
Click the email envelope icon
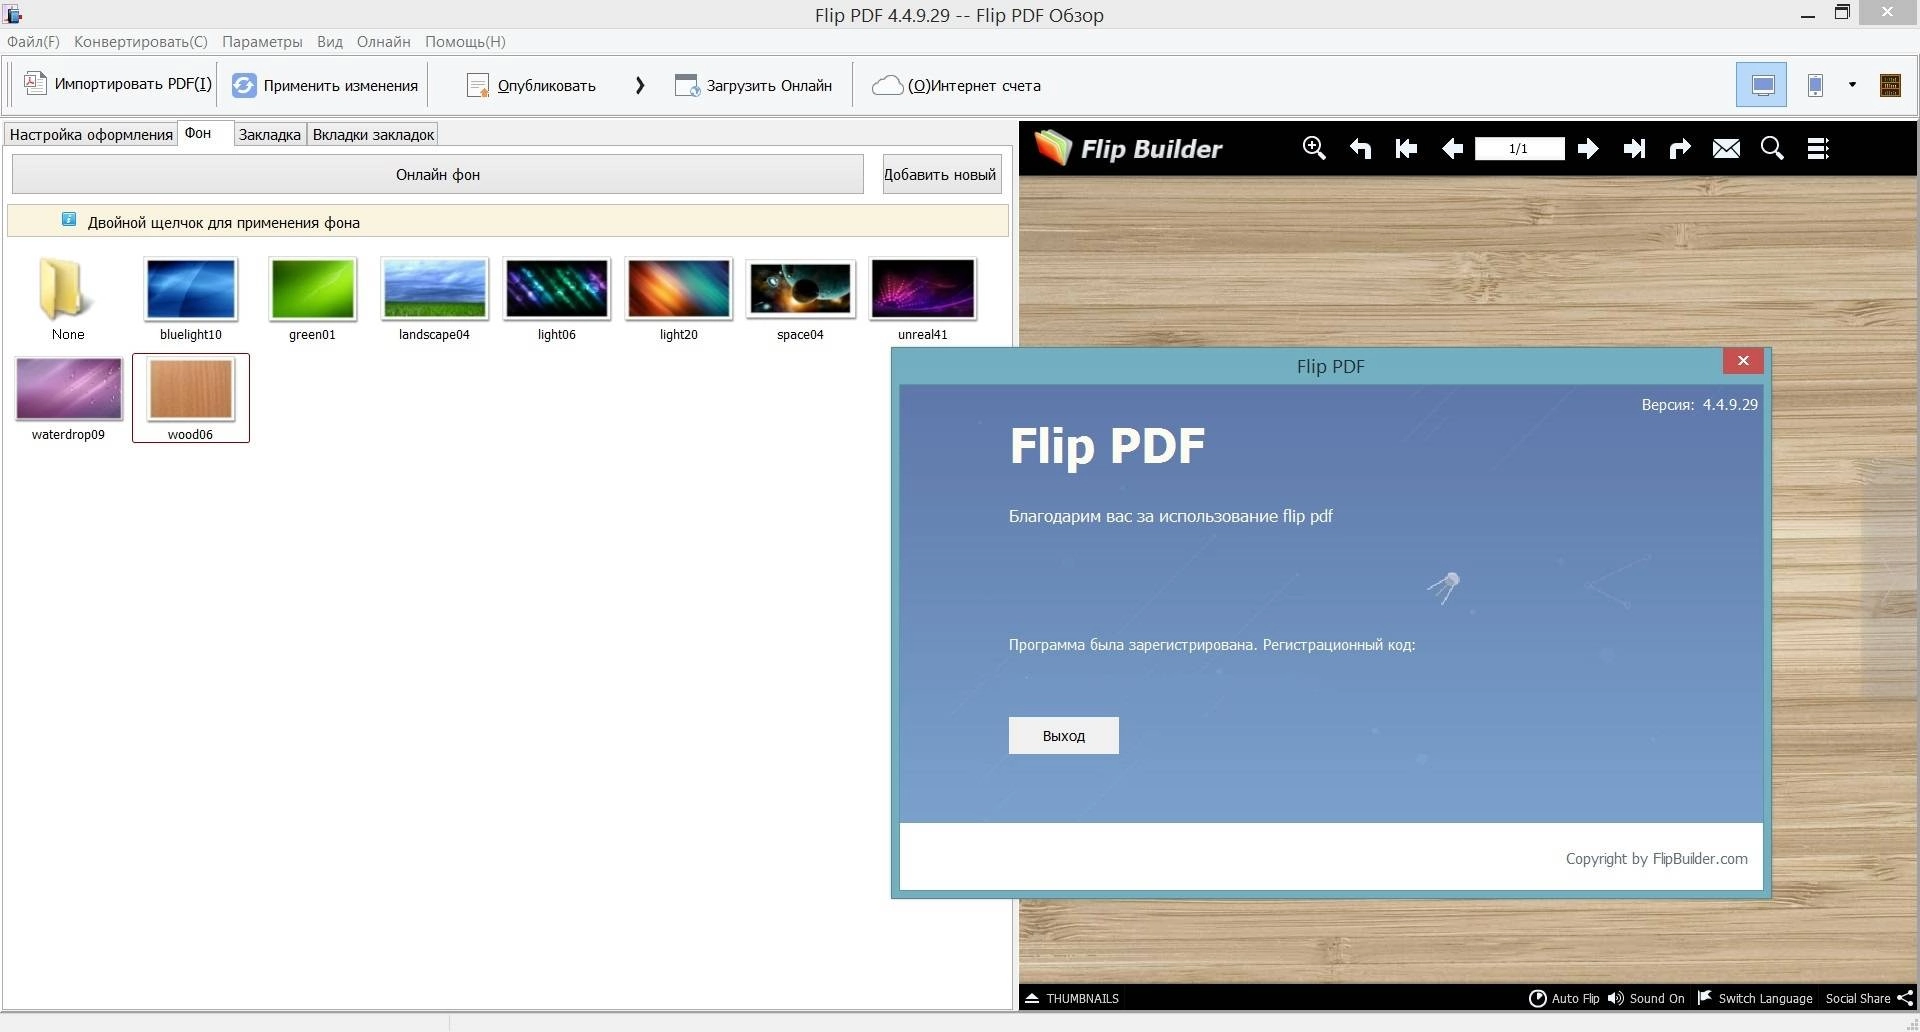pos(1726,148)
